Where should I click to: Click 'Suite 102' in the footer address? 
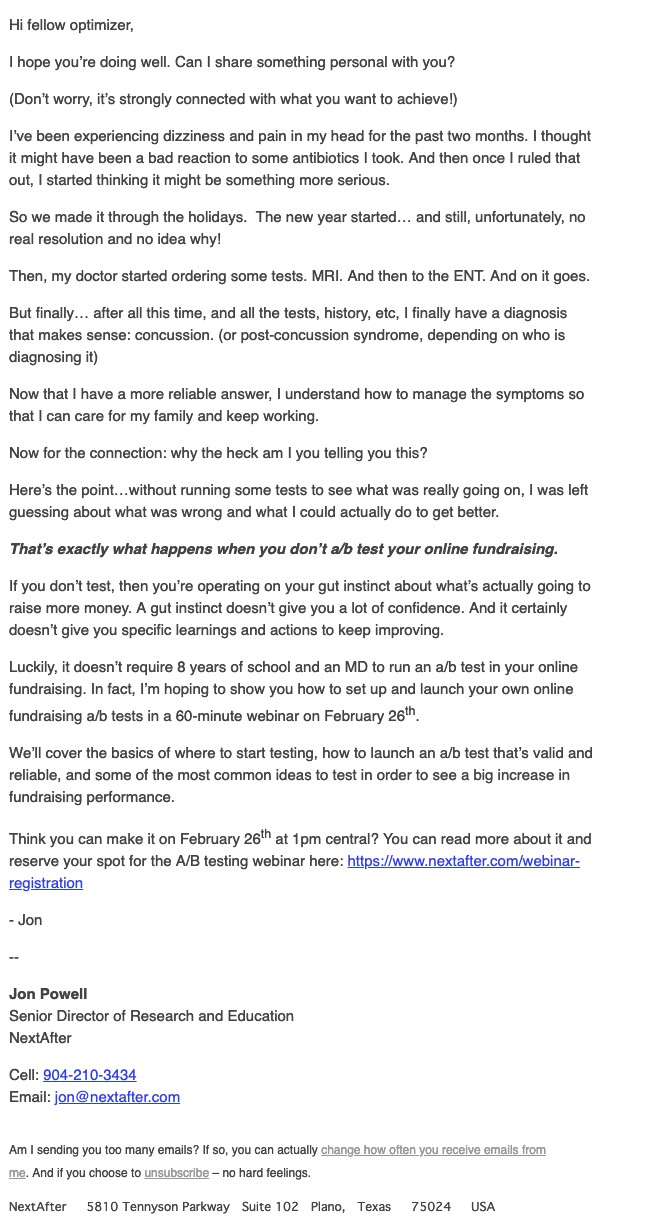(270, 1207)
